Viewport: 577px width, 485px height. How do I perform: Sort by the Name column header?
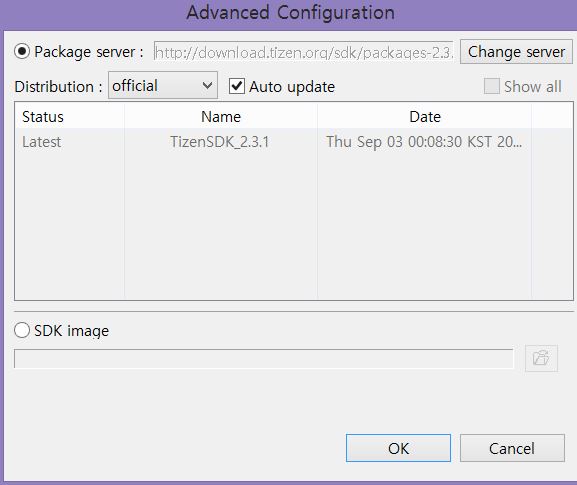click(221, 117)
